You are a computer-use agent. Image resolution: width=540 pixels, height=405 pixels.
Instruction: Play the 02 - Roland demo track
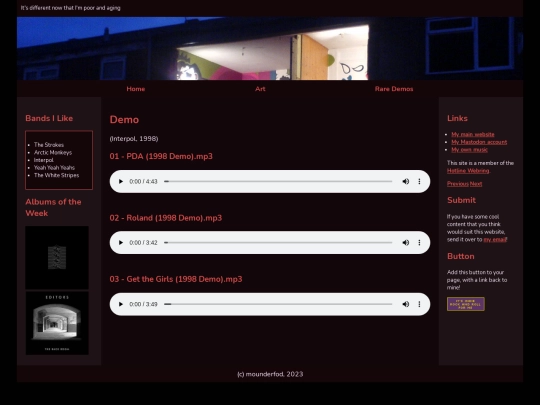click(x=121, y=243)
